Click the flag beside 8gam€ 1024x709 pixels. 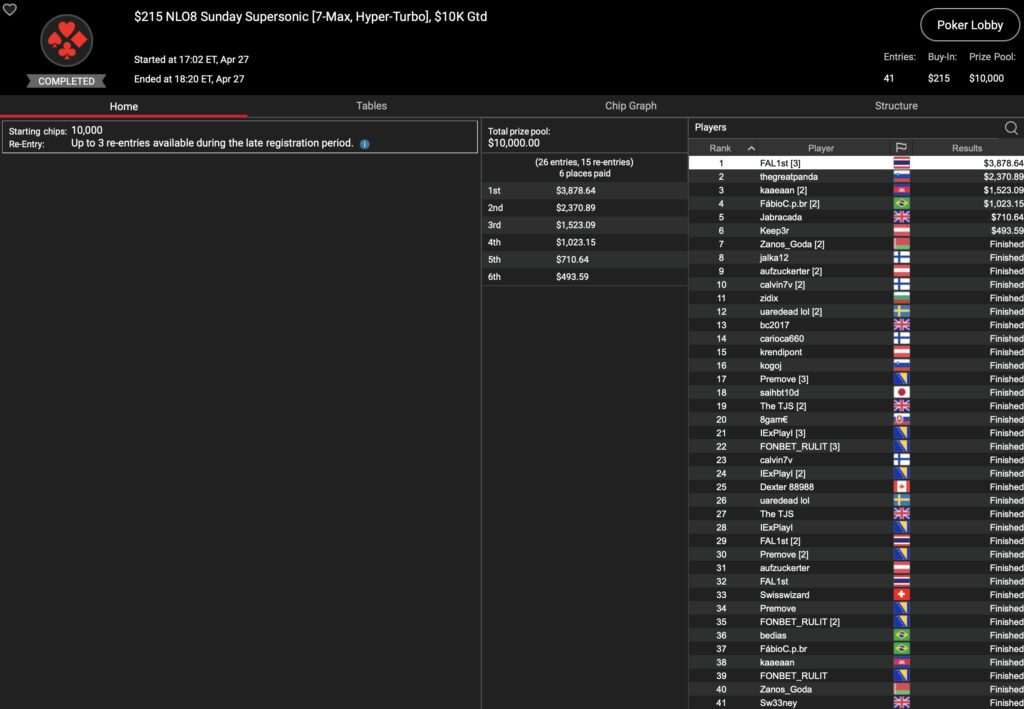click(x=901, y=420)
